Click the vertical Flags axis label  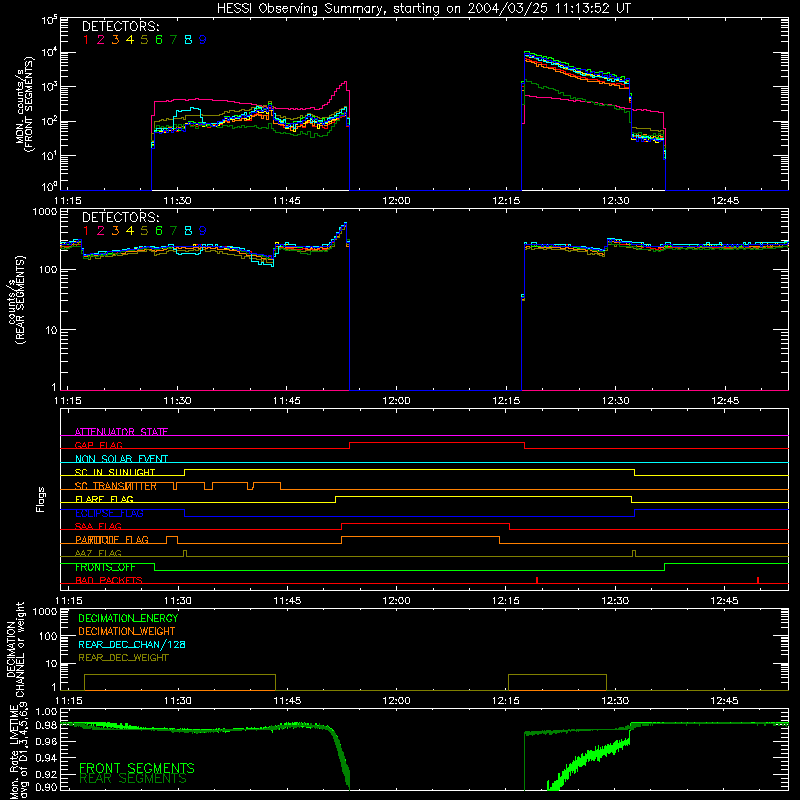click(x=41, y=499)
